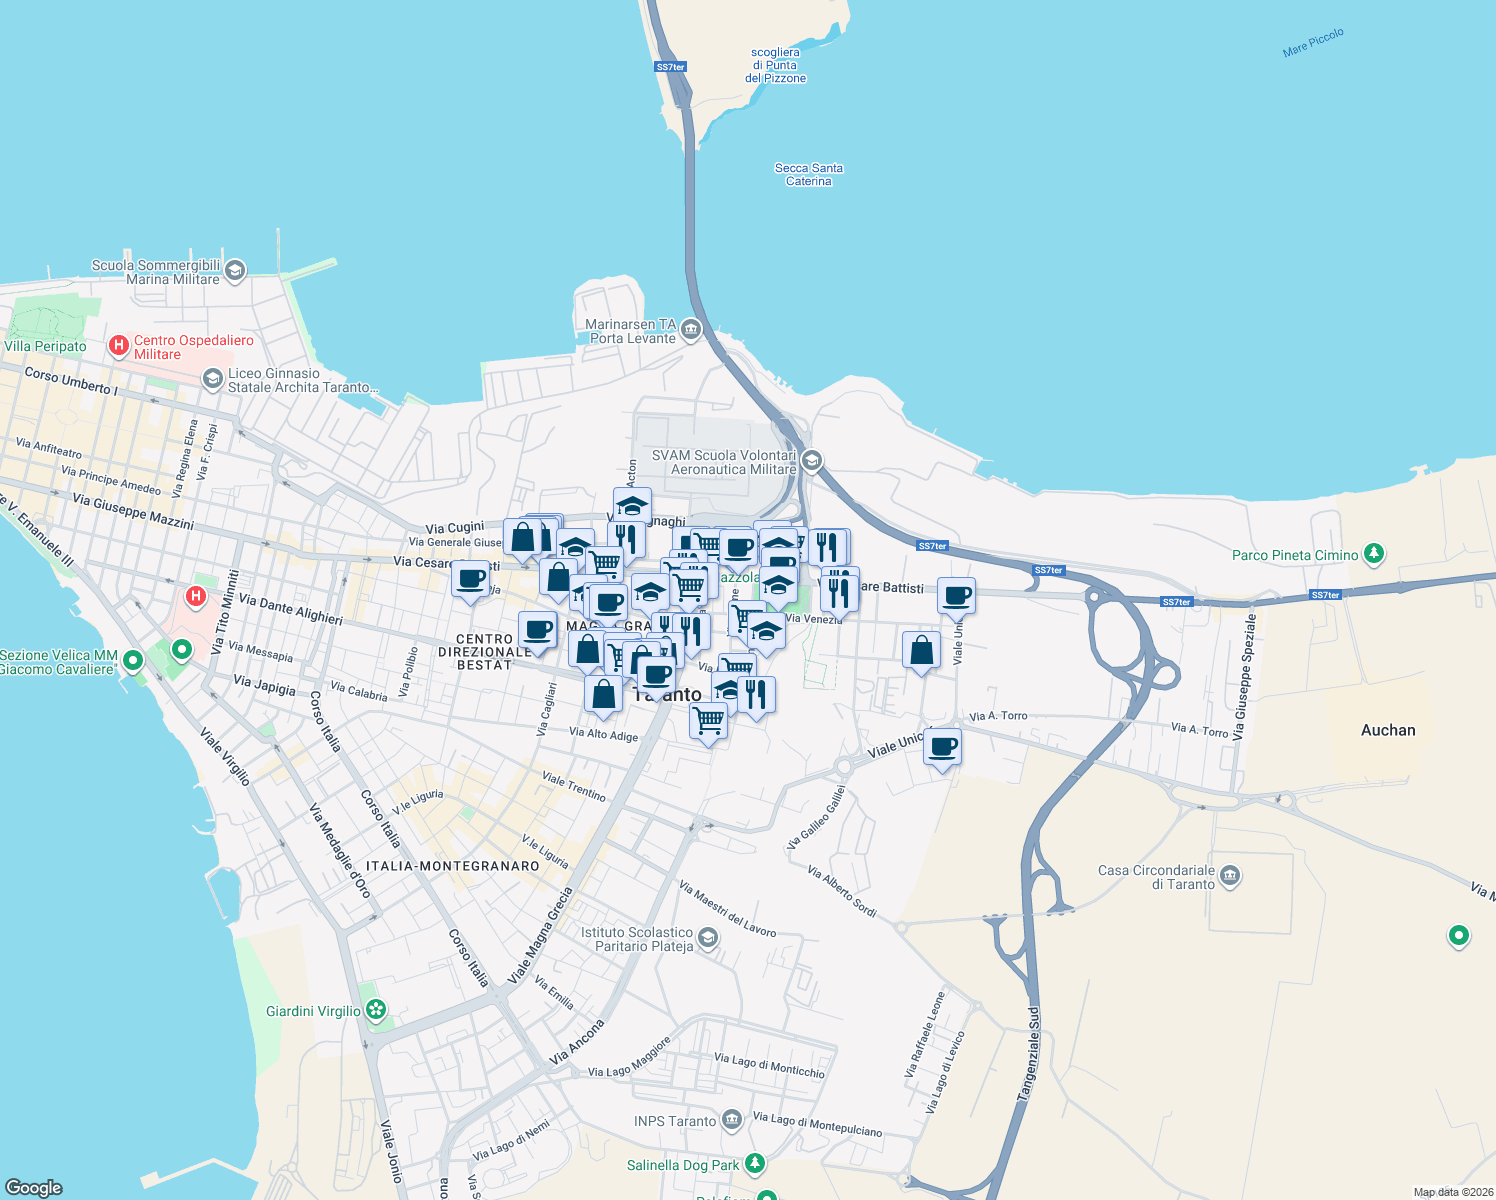Click the school icon at Scuola Sommergibili Marina Militare

[233, 270]
